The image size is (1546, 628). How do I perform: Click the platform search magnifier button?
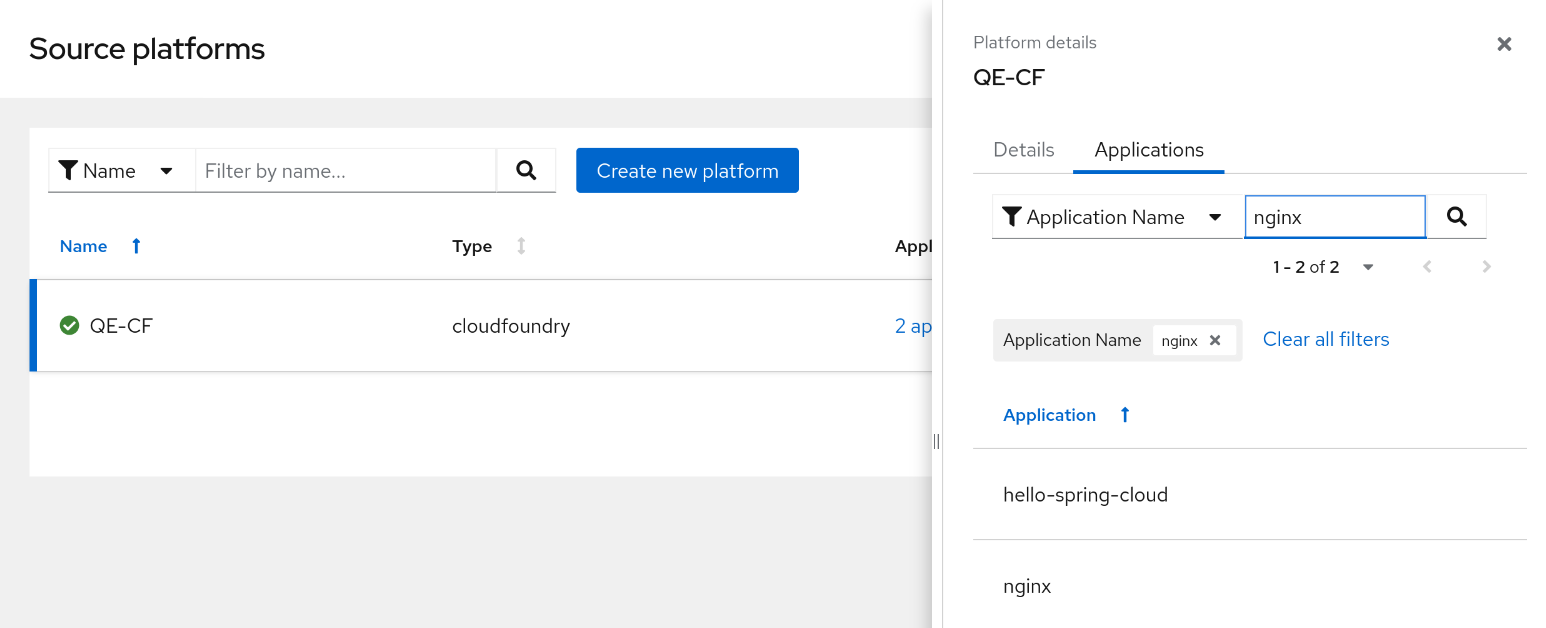point(526,171)
